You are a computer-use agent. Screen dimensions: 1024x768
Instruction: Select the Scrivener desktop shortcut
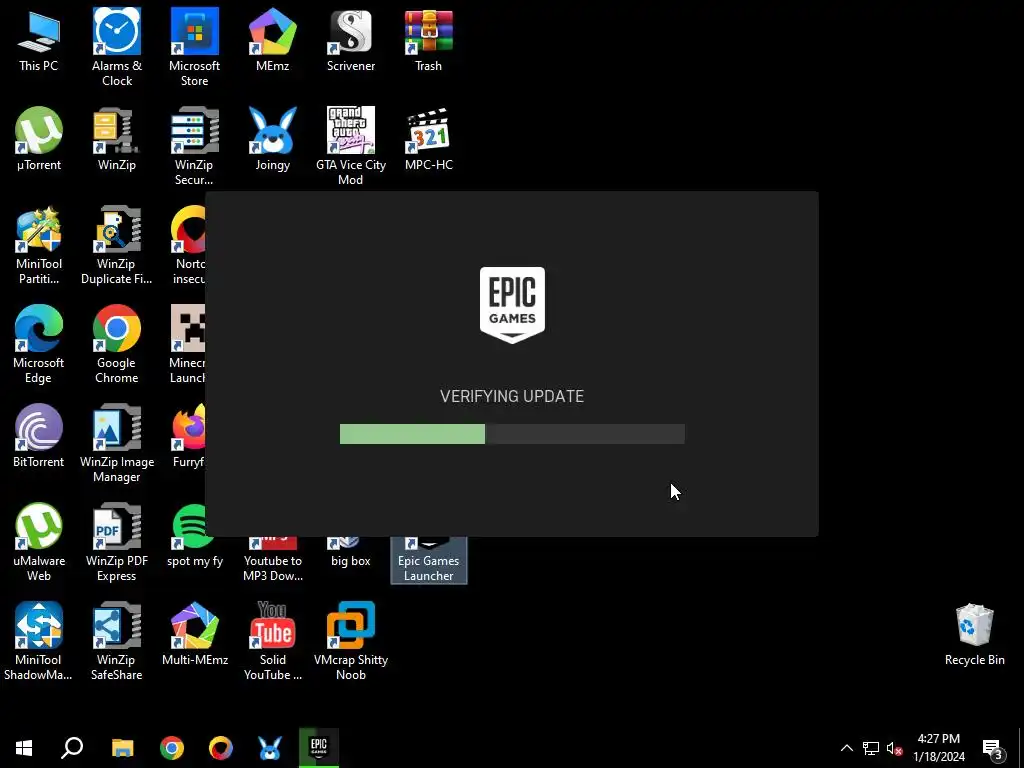click(351, 41)
